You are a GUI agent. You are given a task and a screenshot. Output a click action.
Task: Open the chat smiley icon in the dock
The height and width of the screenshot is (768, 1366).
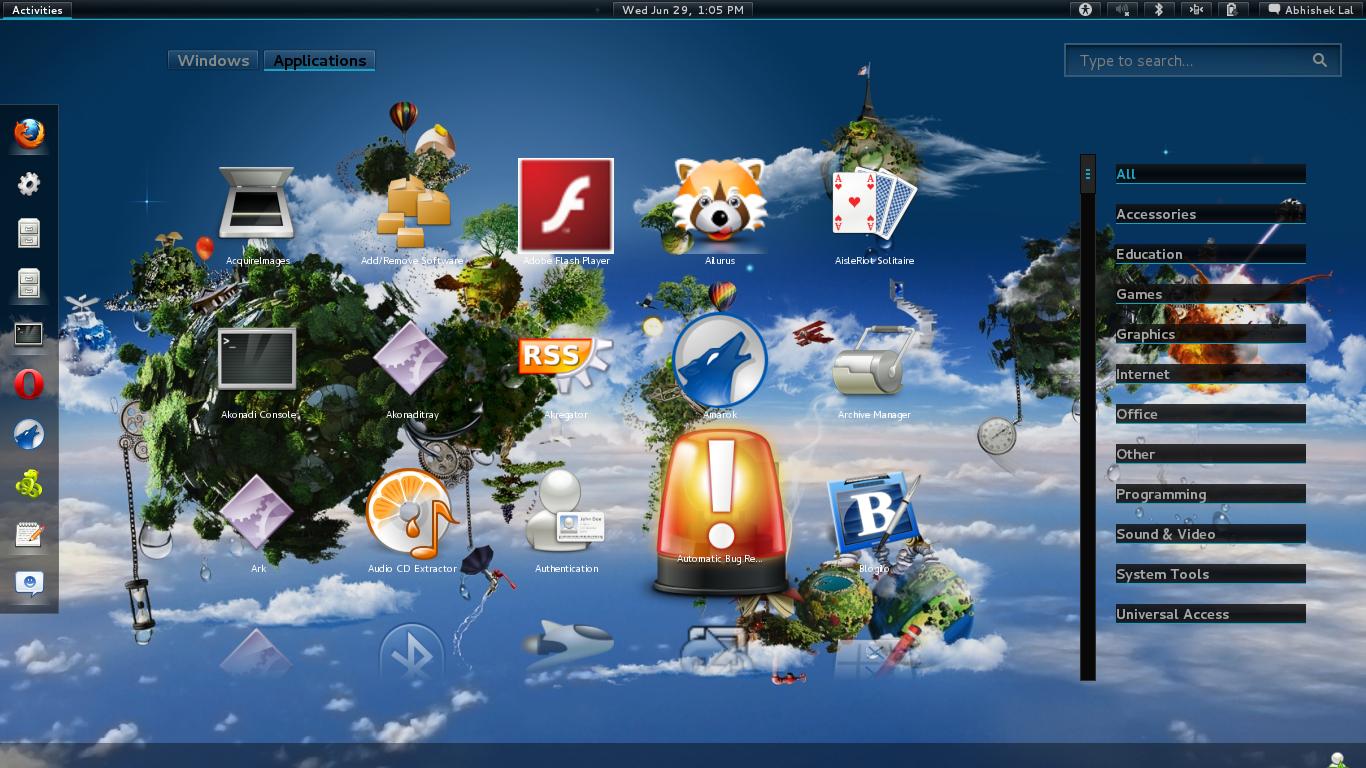click(29, 583)
